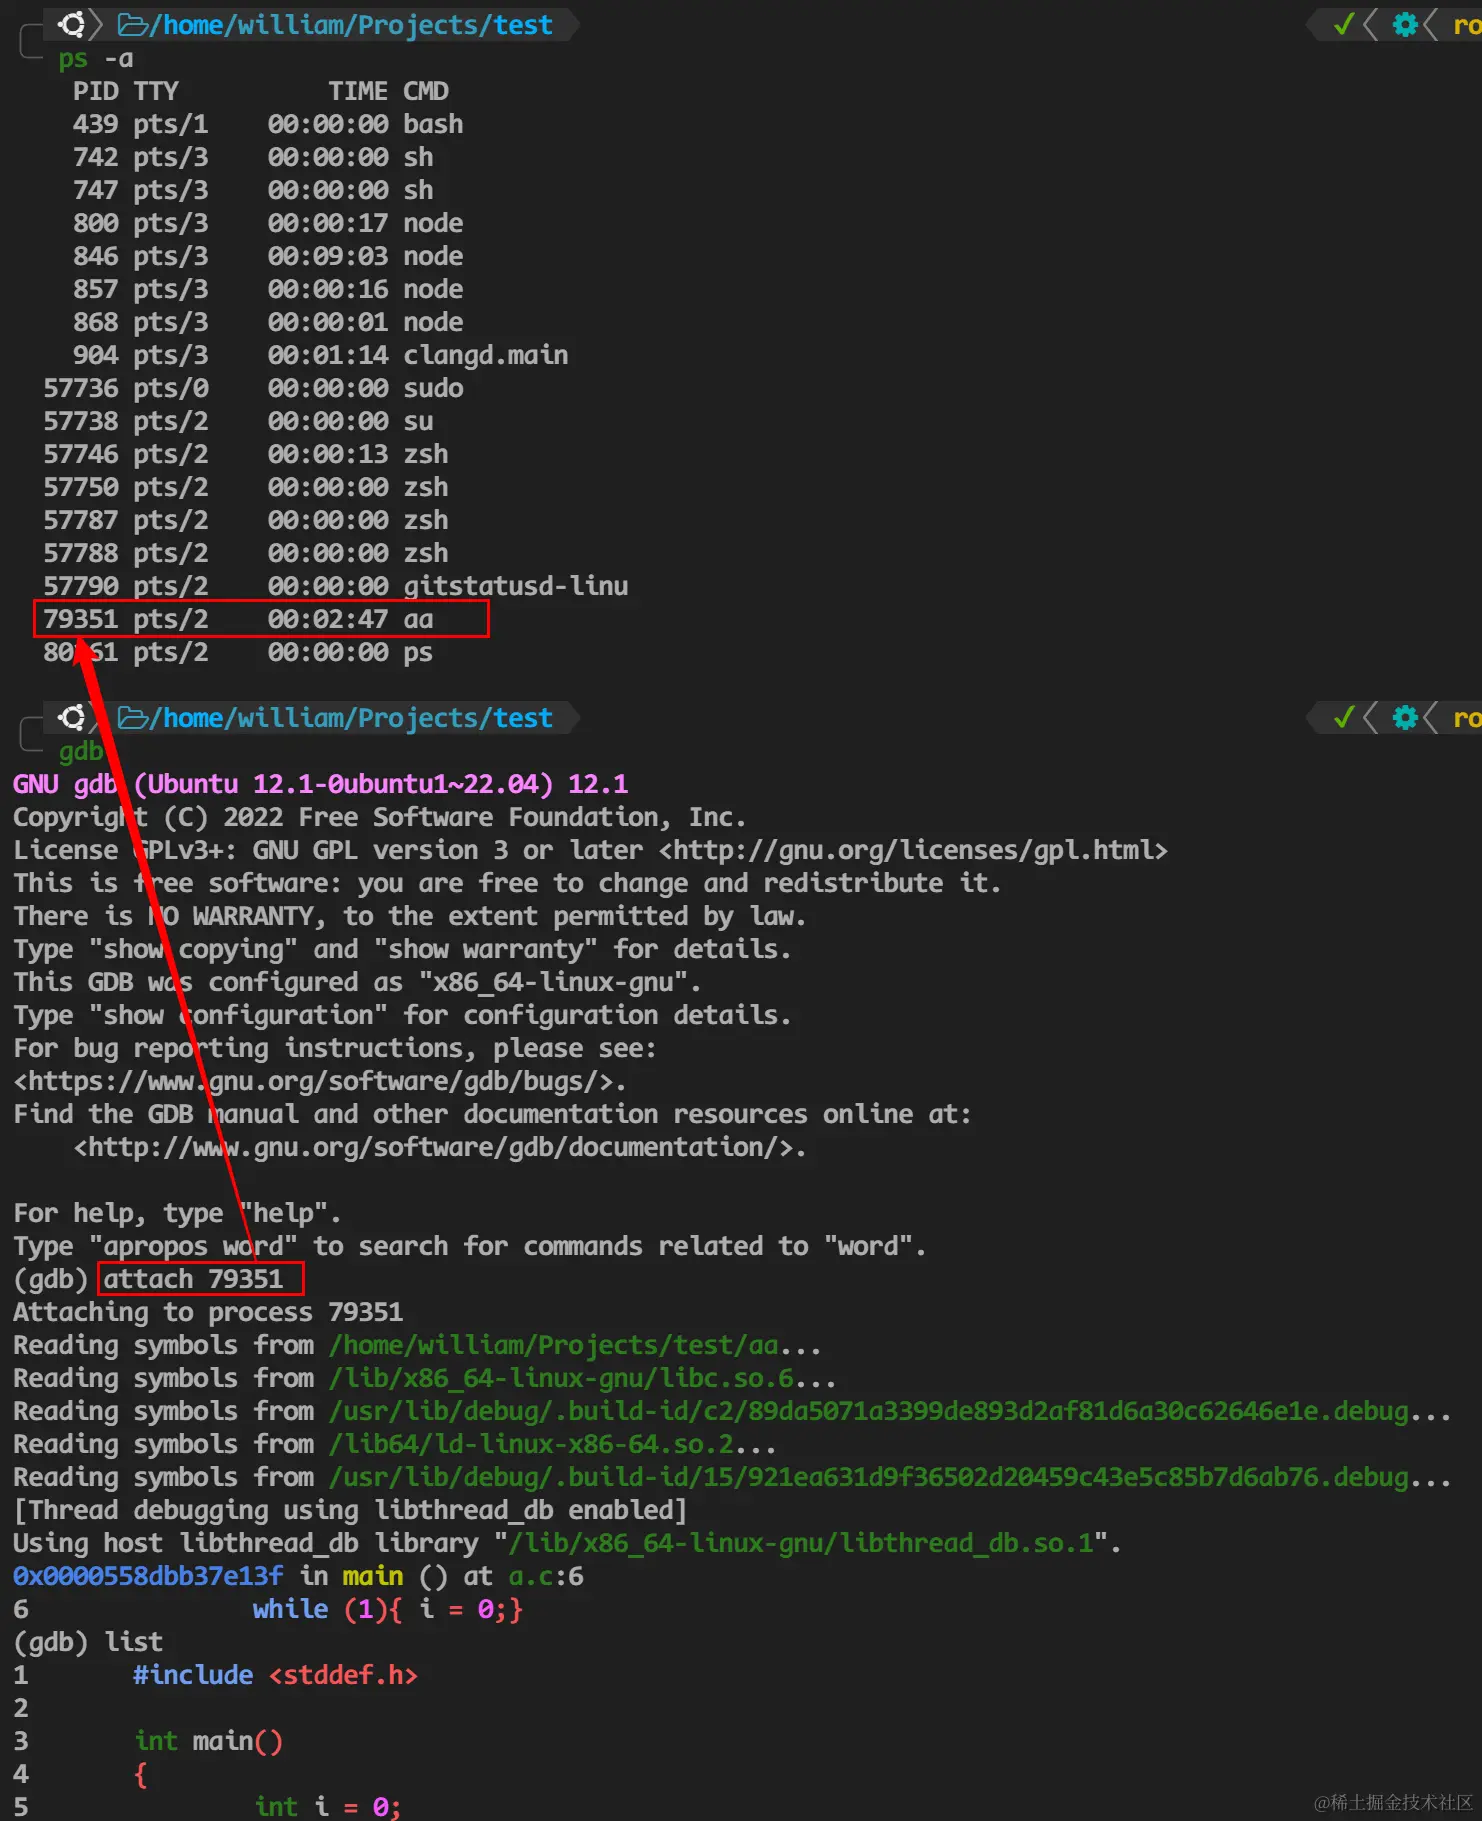The image size is (1482, 1821).
Task: Click the green checkmark status in the top prompt
Action: pos(1344,24)
